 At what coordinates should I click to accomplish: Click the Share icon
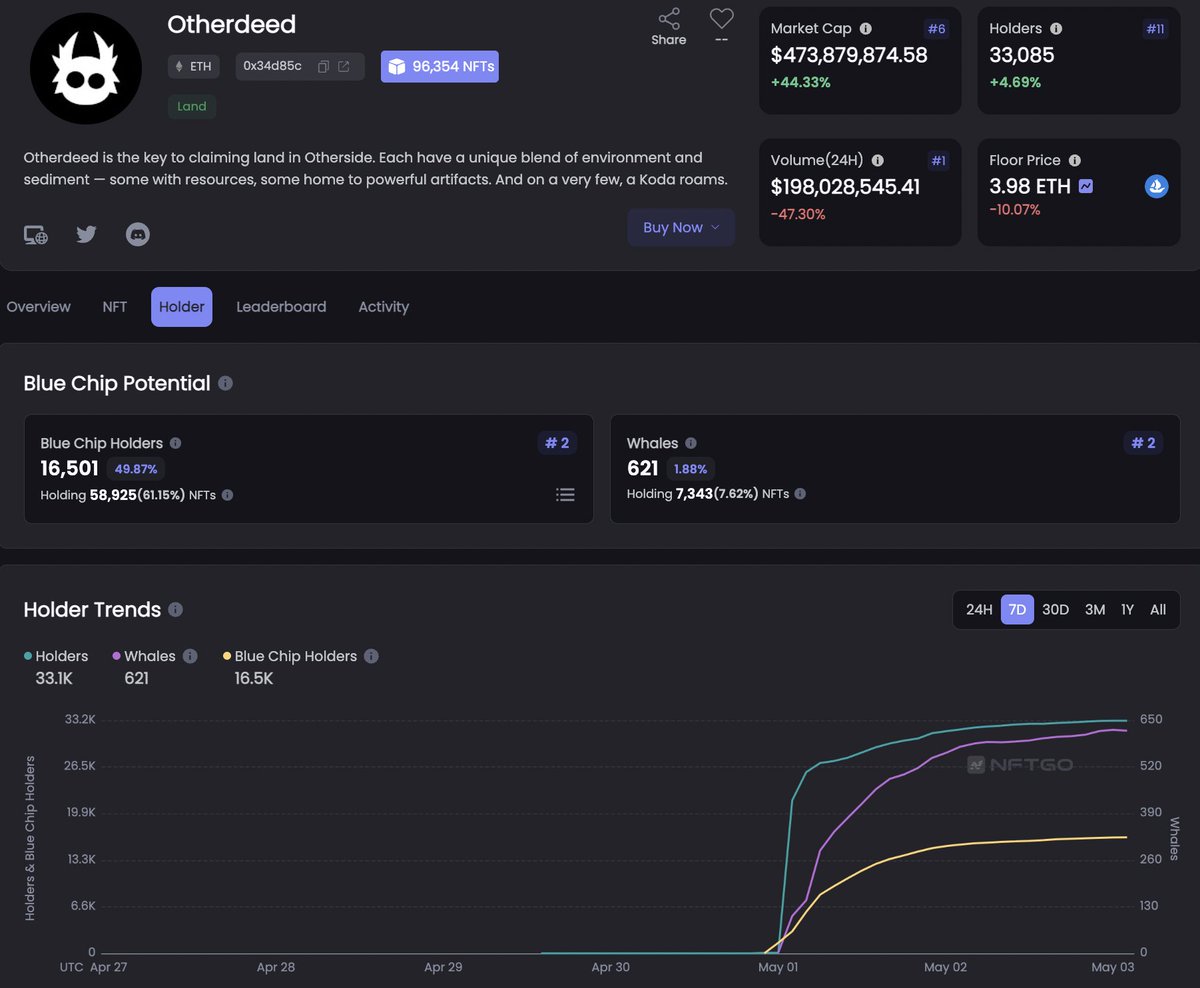click(x=669, y=19)
